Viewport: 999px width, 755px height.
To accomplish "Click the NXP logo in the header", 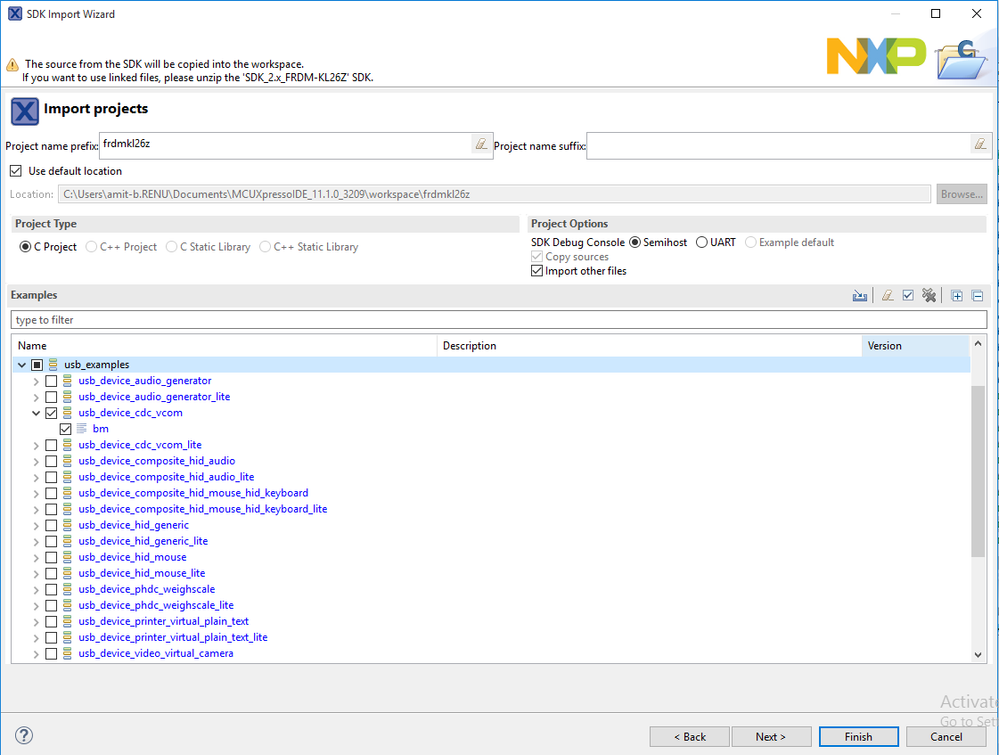I will tap(876, 56).
